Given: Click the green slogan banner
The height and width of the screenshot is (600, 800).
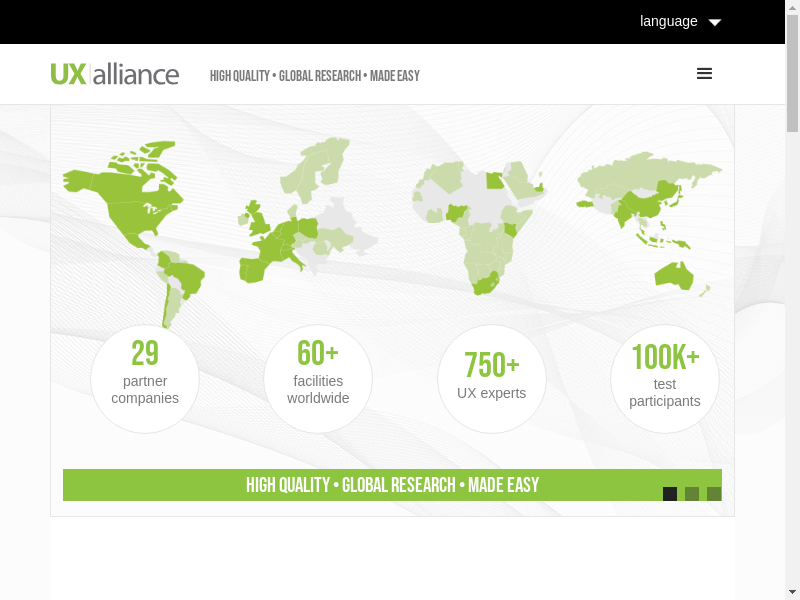Looking at the screenshot, I should pyautogui.click(x=392, y=485).
